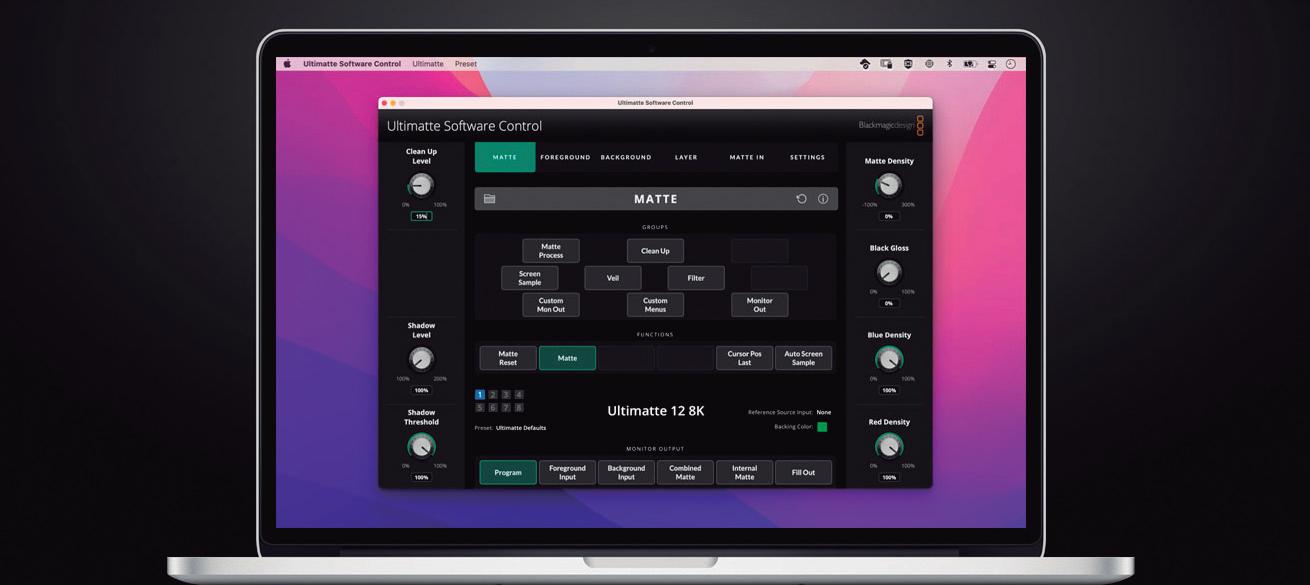Switch to the MATTE IN tab
1310x585 pixels.
pos(747,157)
